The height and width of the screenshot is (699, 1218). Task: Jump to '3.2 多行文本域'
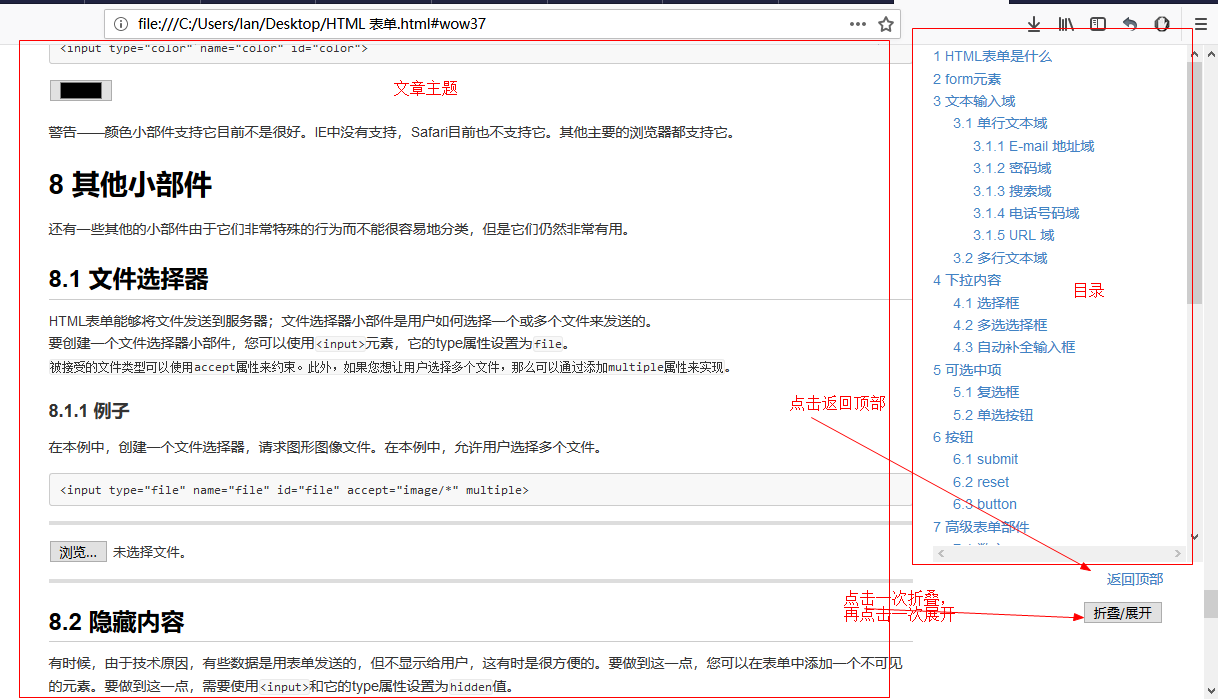pos(1000,258)
